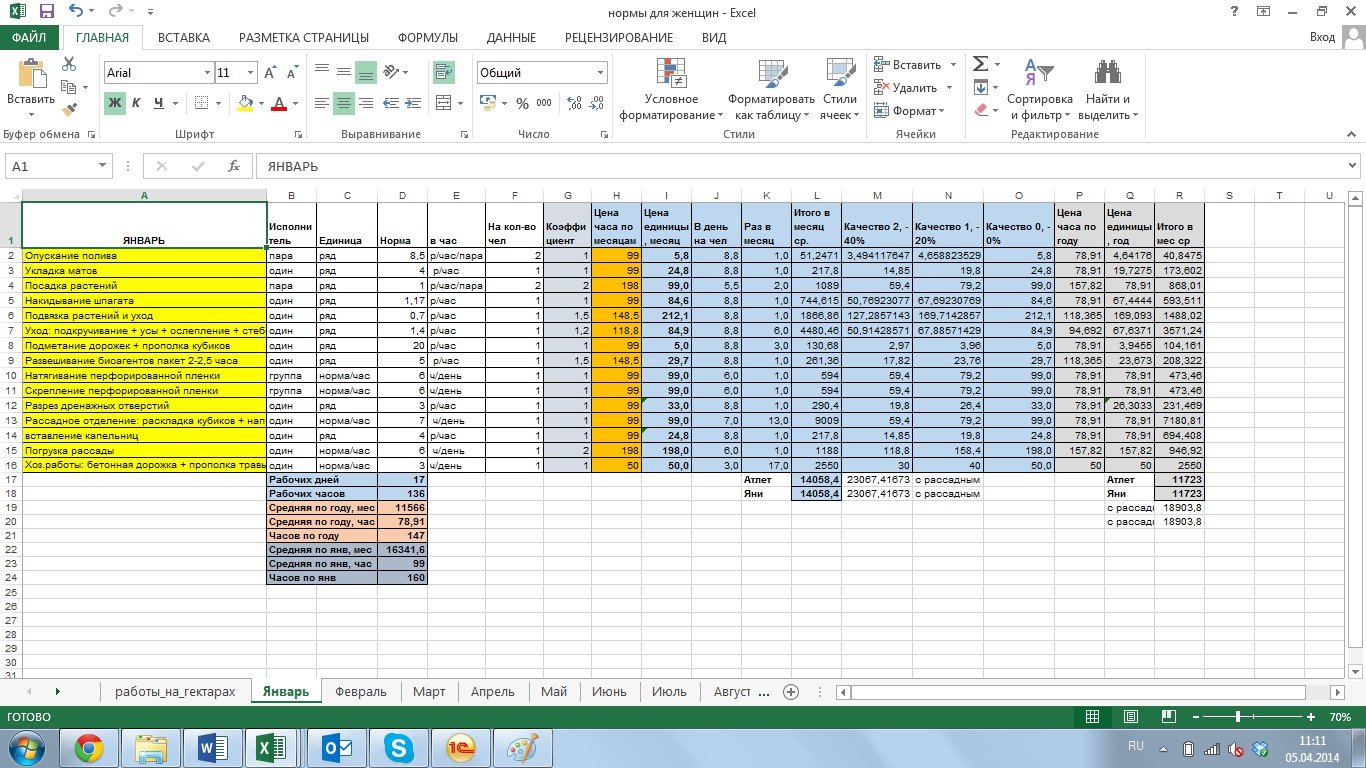Open the Февраль sheet tab
Screen dimensions: 1366x768
click(361, 692)
